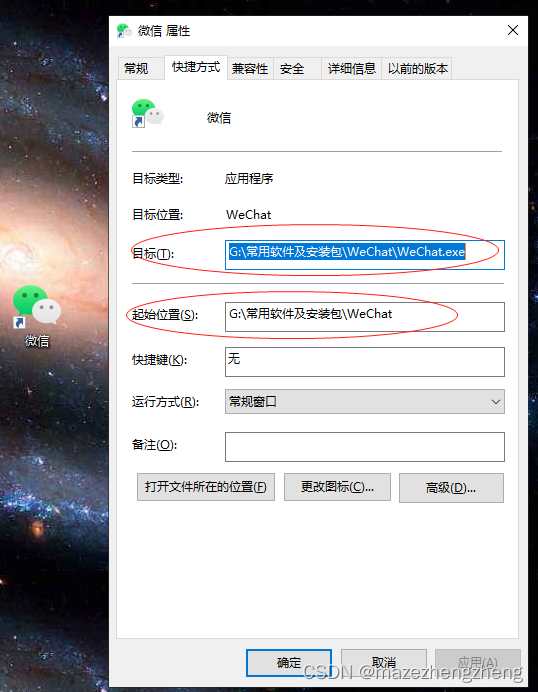Click the WeChat icon in the dialog title bar
This screenshot has width=538, height=692.
point(124,30)
